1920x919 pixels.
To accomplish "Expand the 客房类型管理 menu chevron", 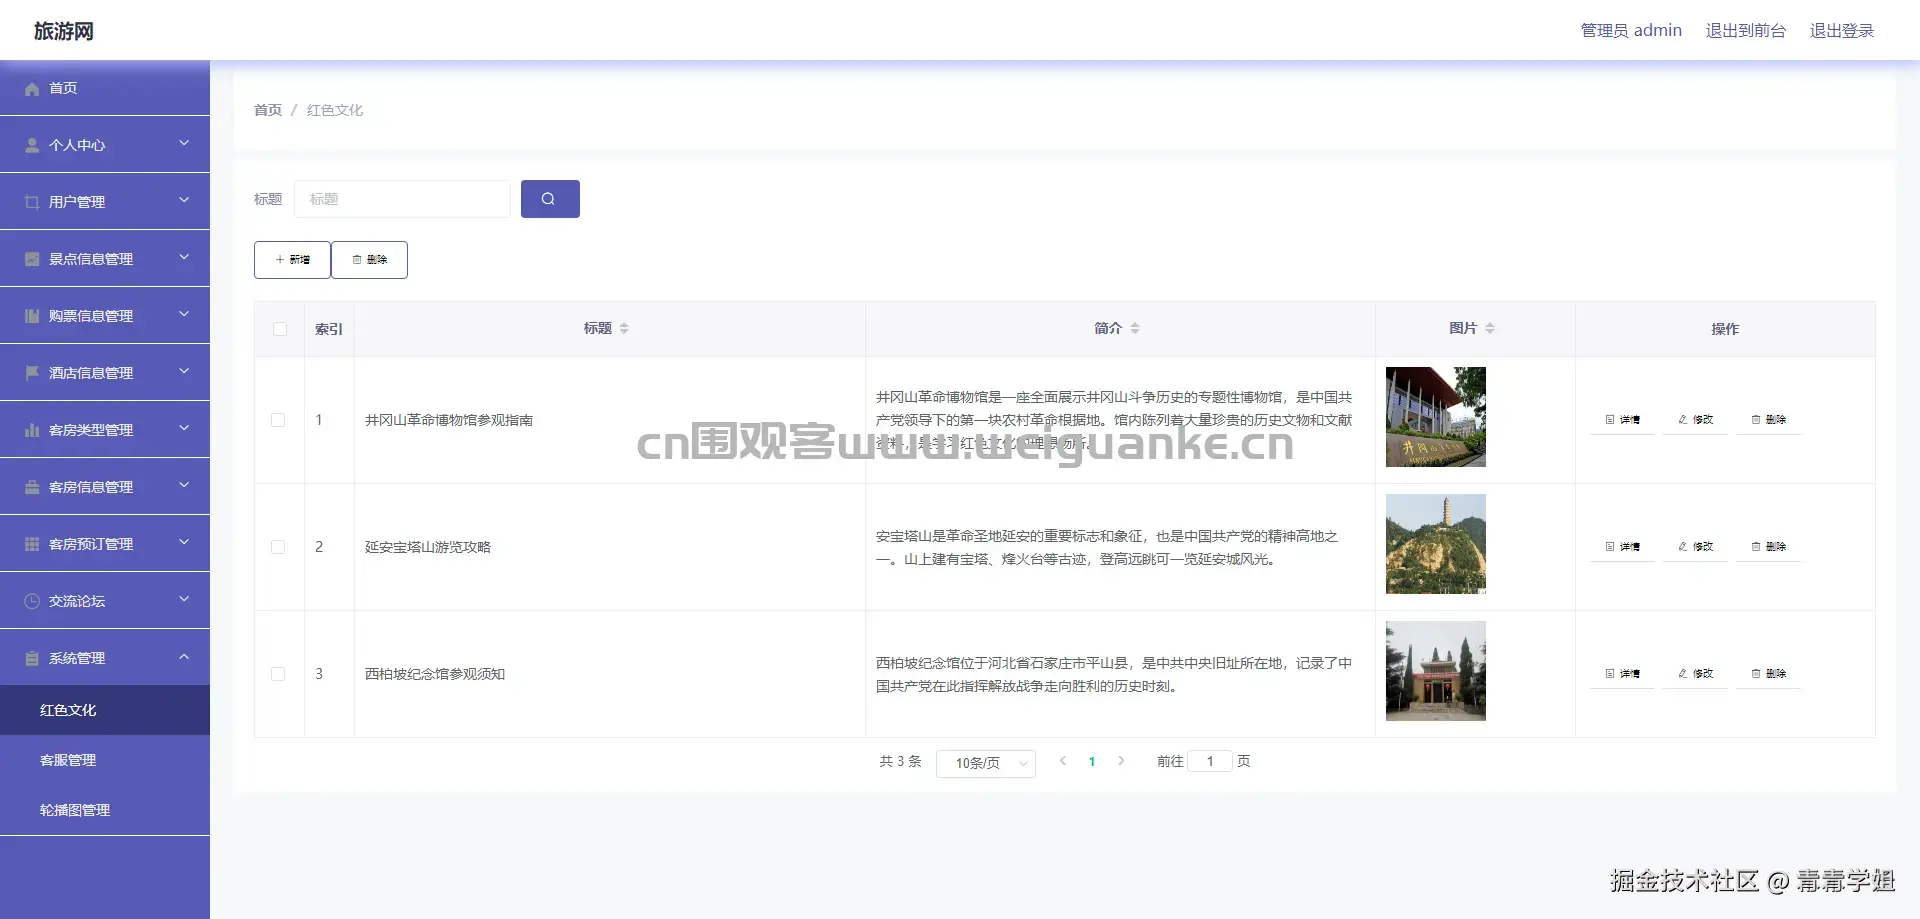I will point(184,428).
